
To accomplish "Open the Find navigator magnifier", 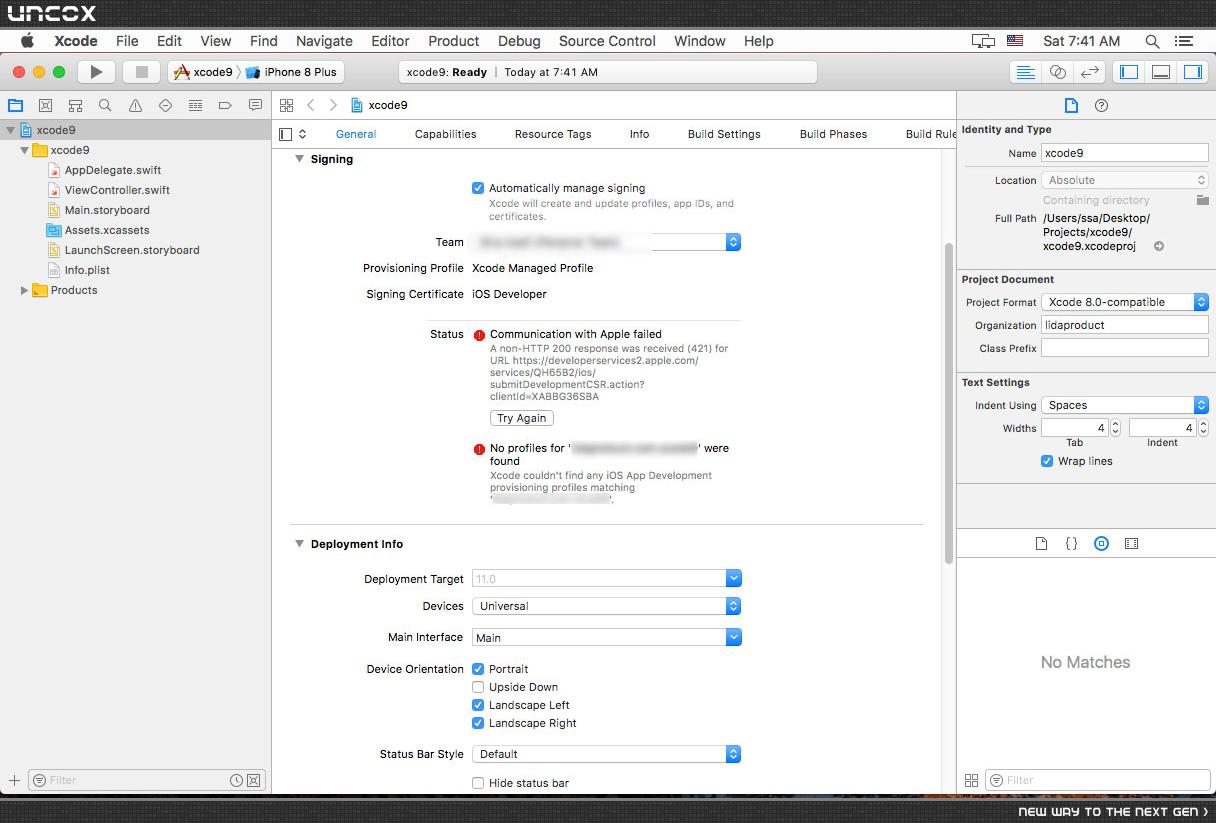I will click(105, 105).
